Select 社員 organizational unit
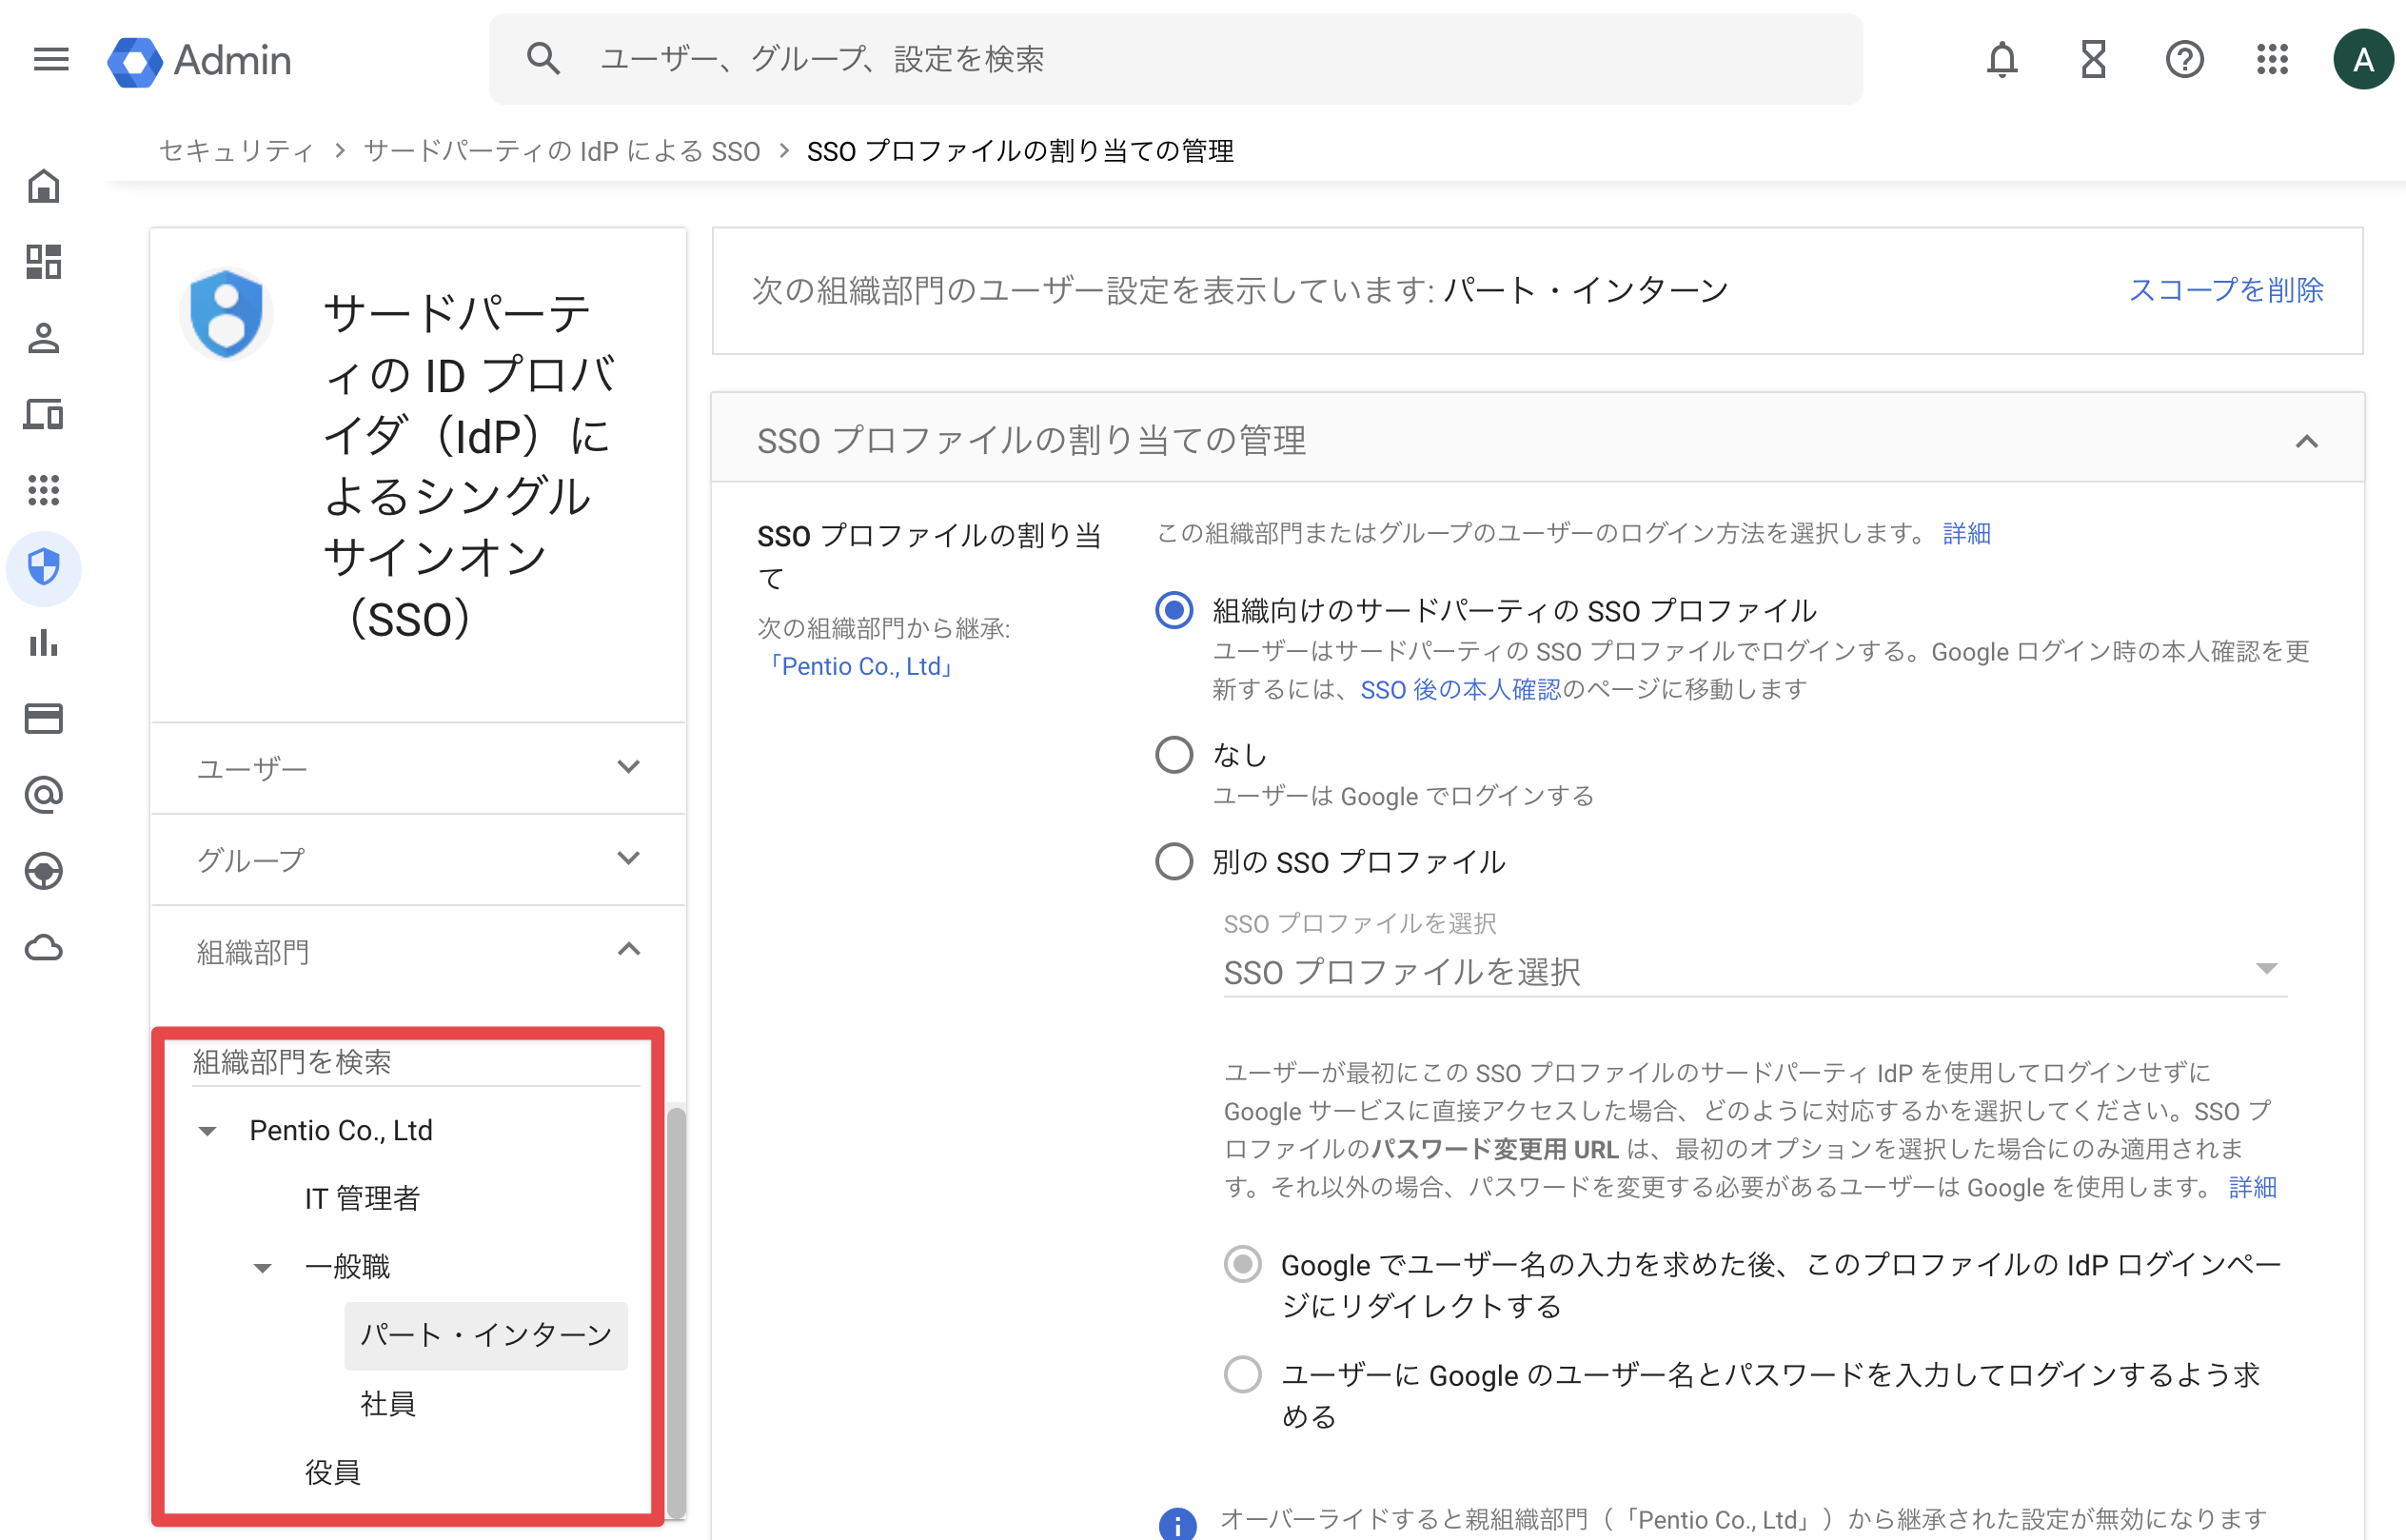 tap(388, 1404)
